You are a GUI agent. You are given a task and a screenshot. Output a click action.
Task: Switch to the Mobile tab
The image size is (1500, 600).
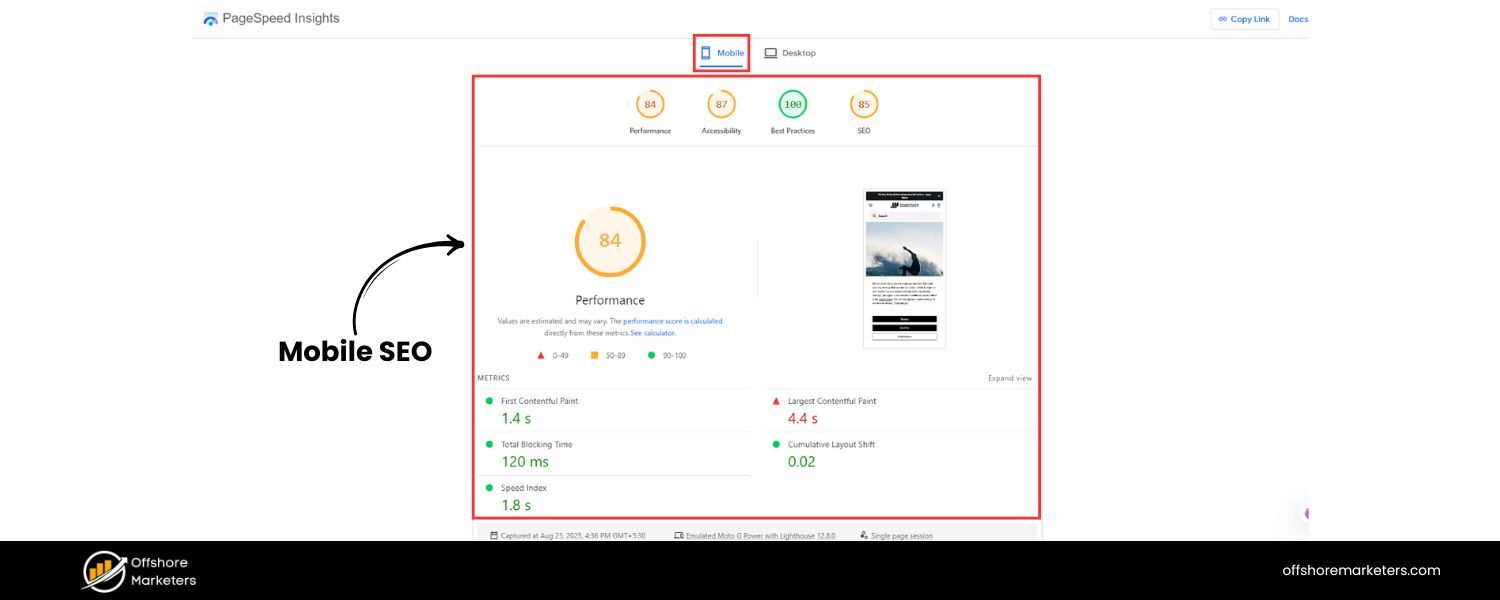(x=721, y=52)
